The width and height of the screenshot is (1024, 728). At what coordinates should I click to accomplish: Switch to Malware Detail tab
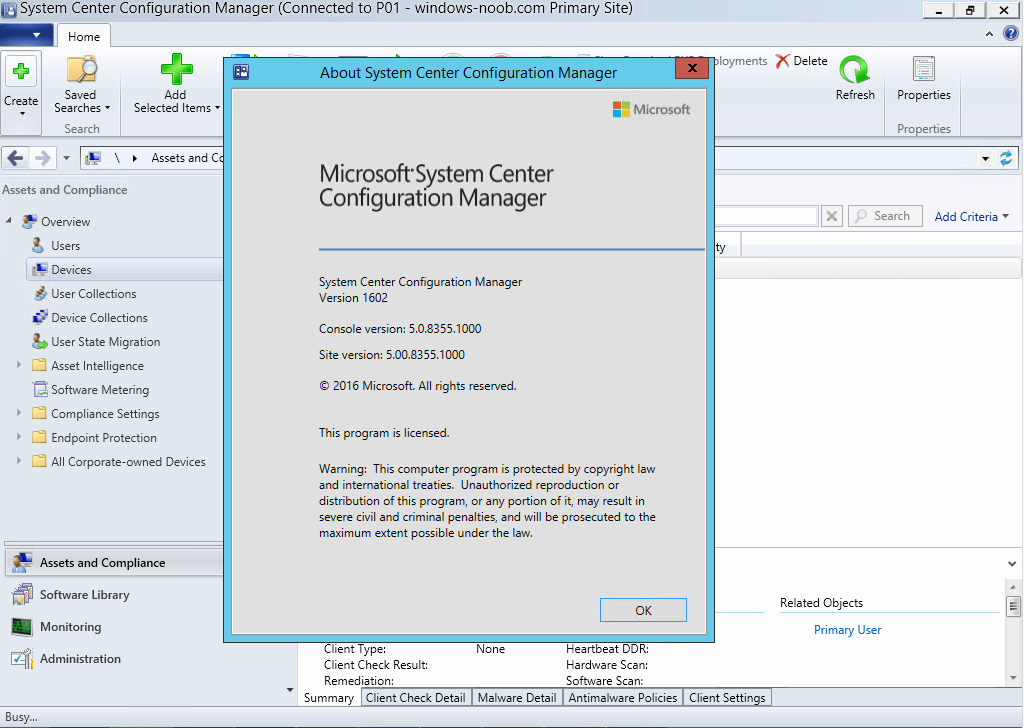[517, 698]
